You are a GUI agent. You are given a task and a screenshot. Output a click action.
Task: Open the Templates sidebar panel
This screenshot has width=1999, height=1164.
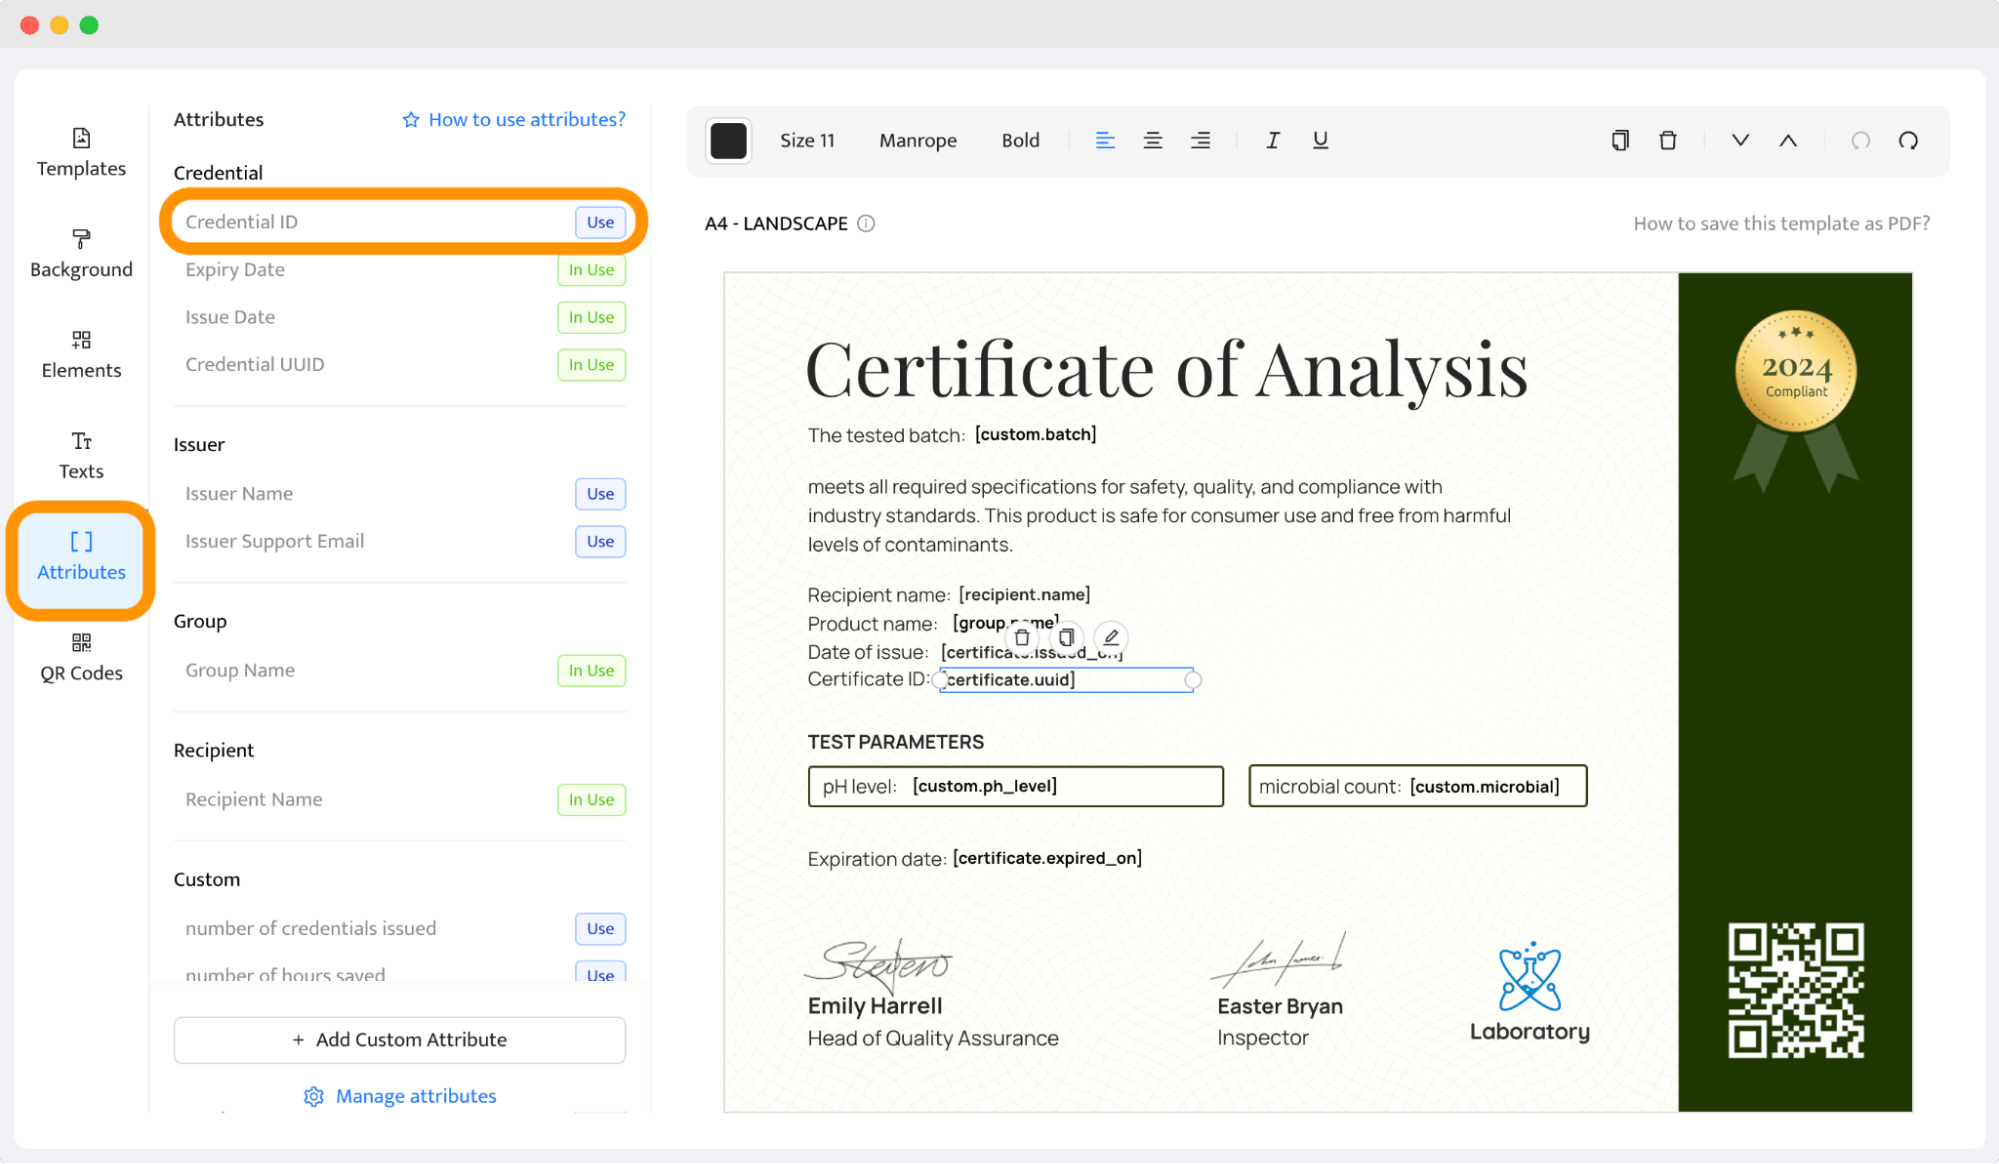tap(81, 153)
